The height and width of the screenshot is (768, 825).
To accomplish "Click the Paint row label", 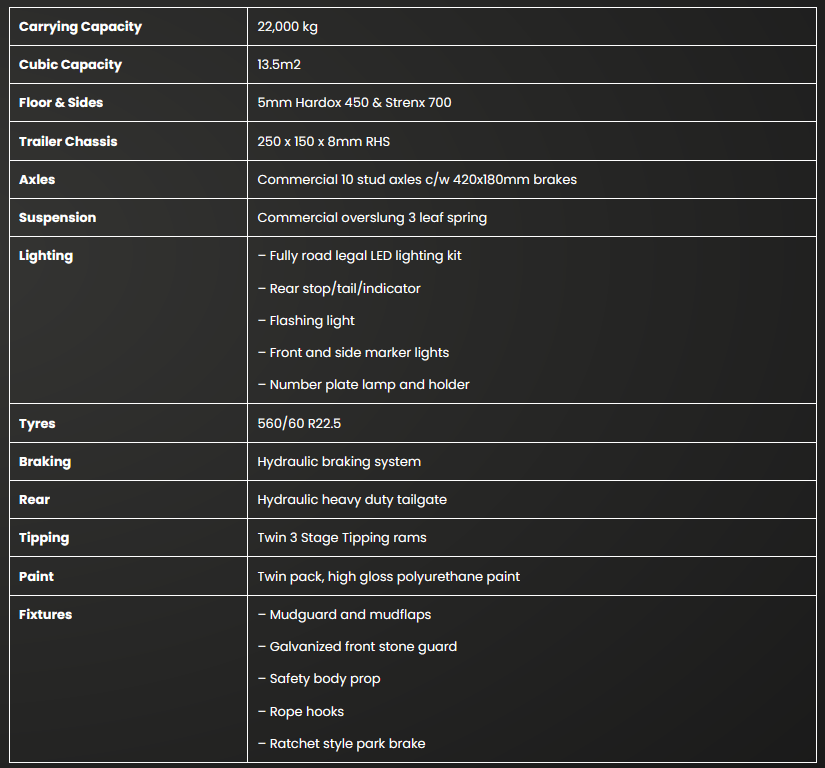I will [37, 577].
